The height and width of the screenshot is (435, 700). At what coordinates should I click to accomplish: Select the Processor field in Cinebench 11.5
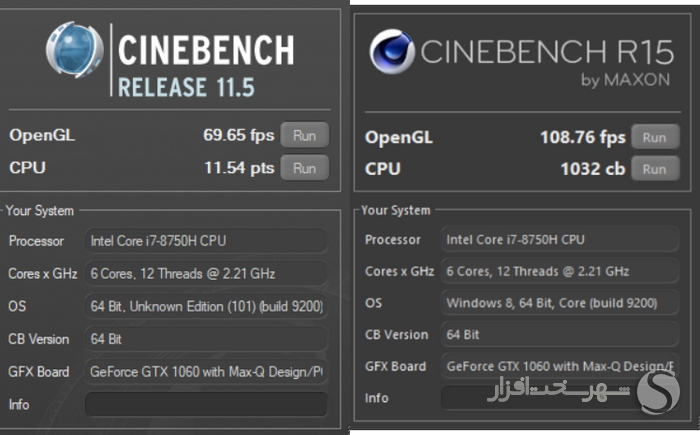[206, 241]
